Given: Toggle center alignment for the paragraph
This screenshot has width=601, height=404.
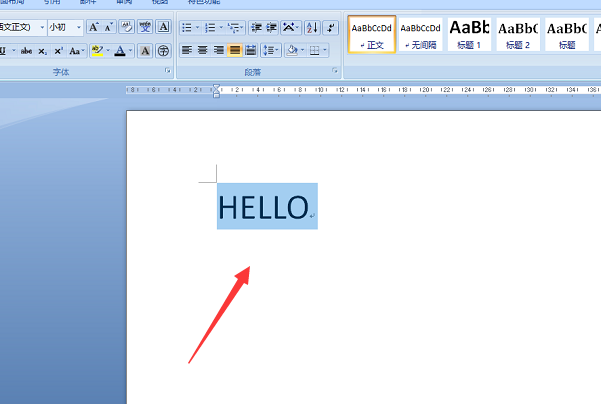Looking at the screenshot, I should tap(203, 50).
